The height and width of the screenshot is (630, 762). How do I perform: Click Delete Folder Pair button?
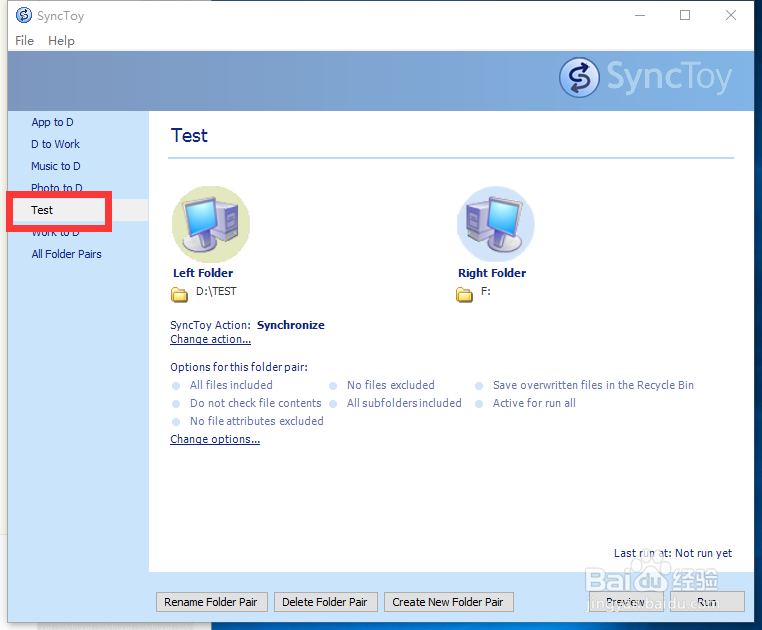coord(325,602)
